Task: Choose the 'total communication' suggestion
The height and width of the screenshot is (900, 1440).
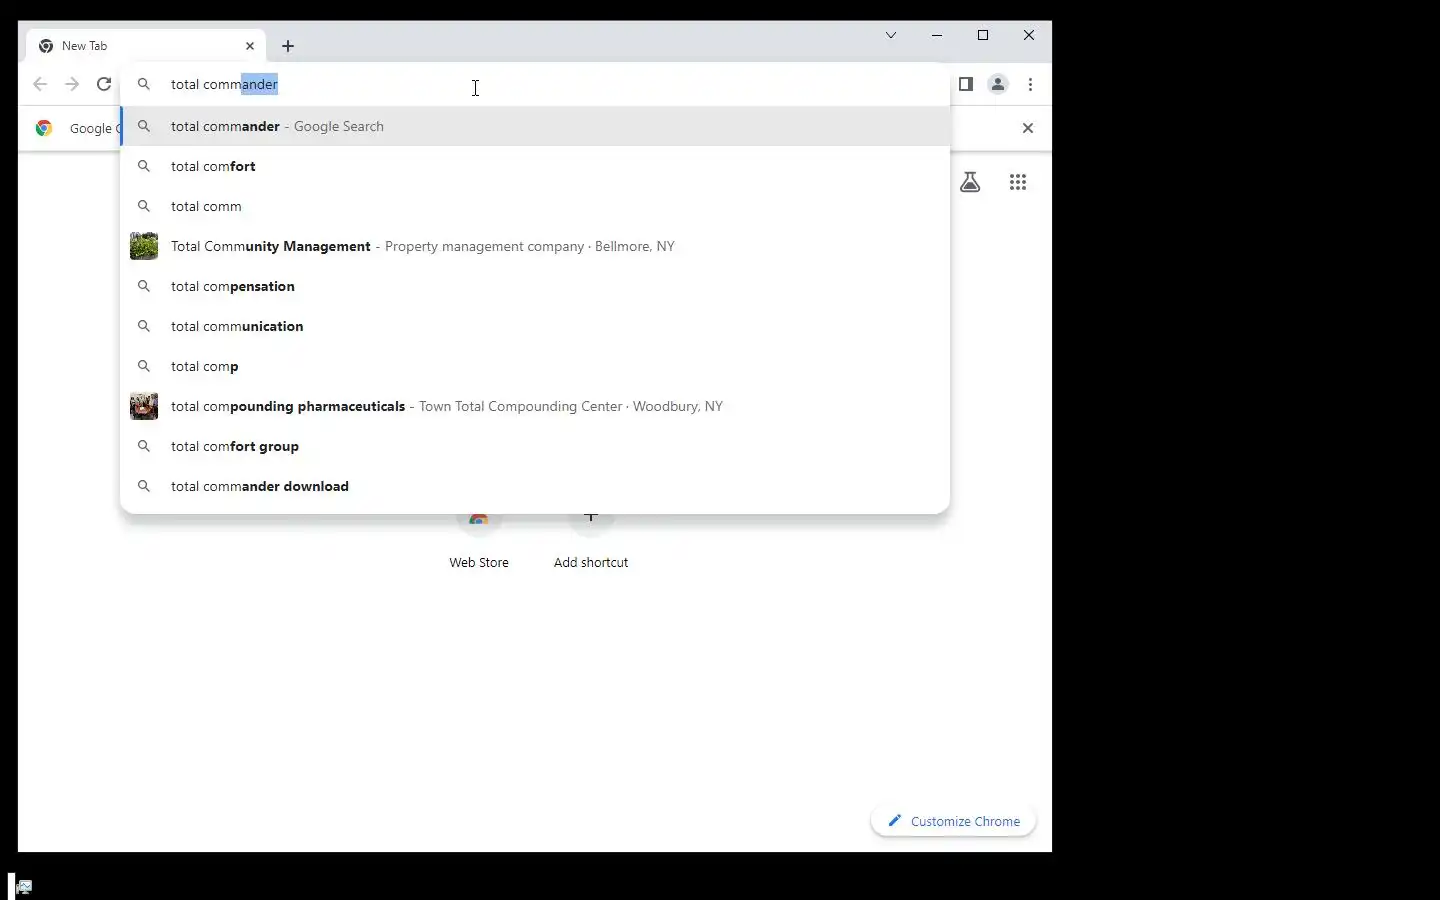Action: (535, 326)
